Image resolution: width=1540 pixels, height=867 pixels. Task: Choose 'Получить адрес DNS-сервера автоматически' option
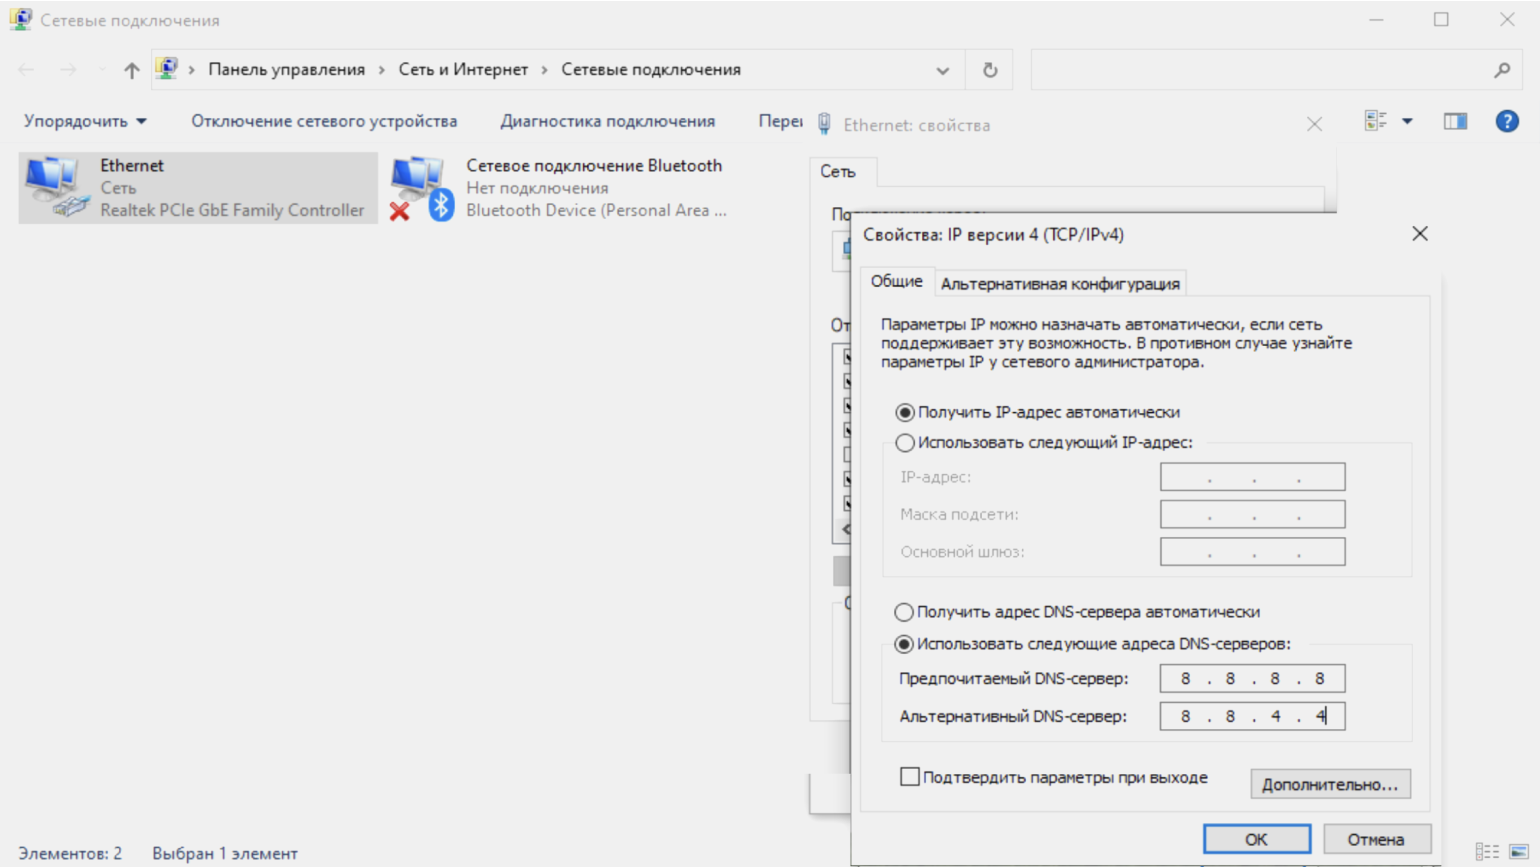click(x=904, y=612)
